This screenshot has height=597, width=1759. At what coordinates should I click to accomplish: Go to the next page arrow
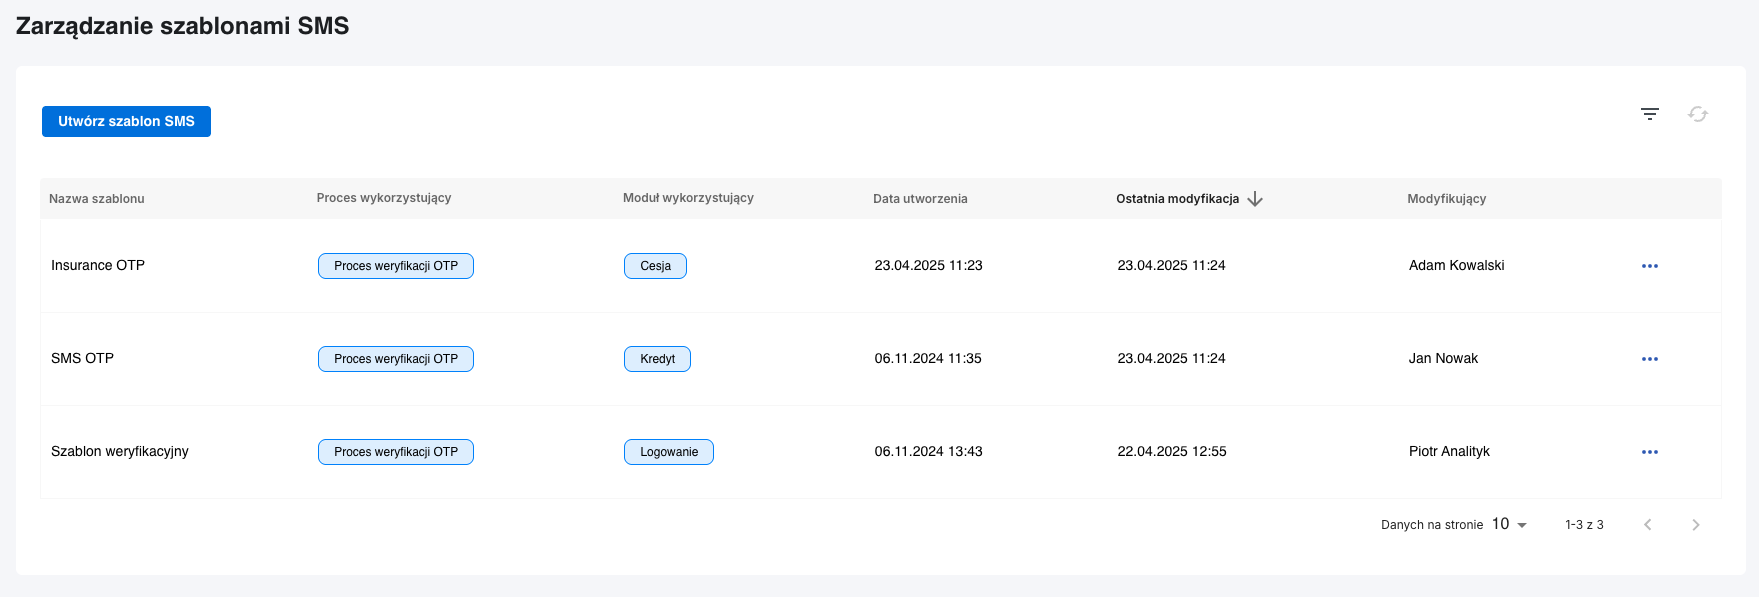pyautogui.click(x=1696, y=525)
